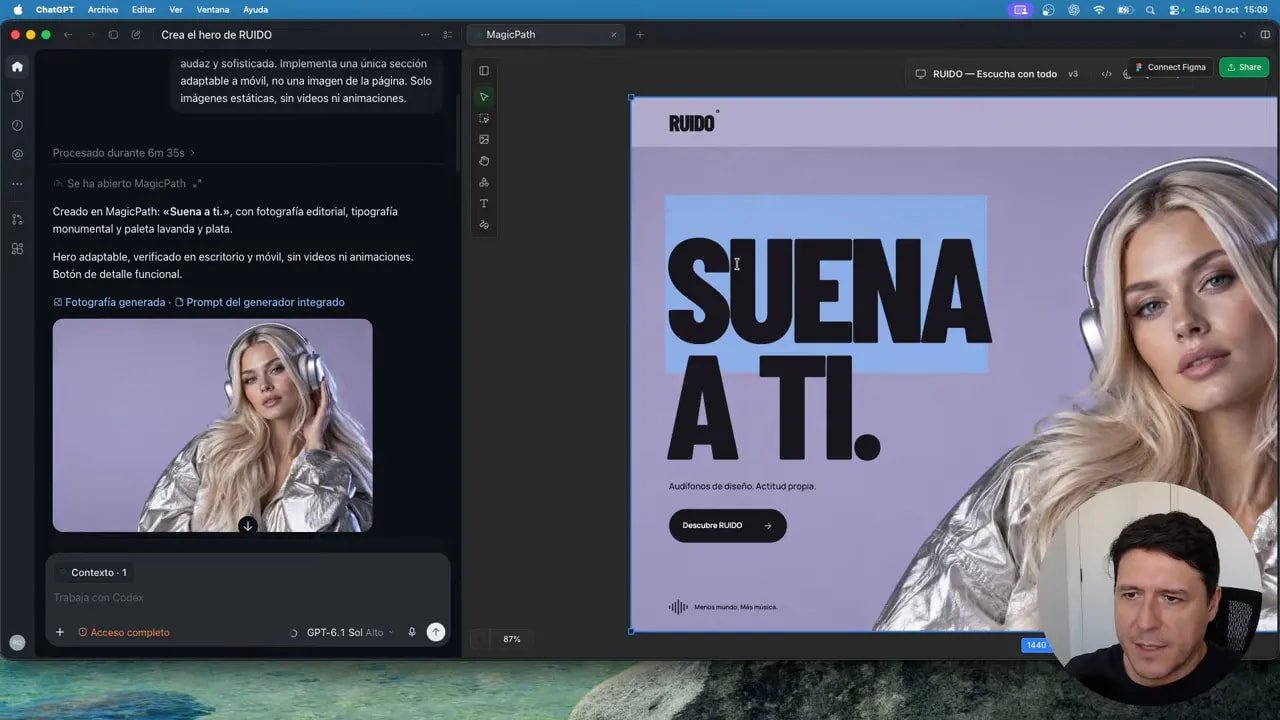Screen dimensions: 1280x720
Task: Open the 87% zoom level control
Action: pyautogui.click(x=512, y=639)
